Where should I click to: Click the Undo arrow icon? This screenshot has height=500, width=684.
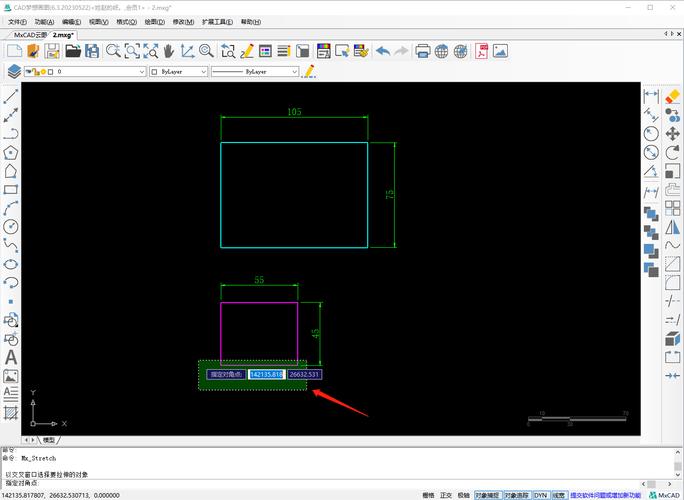(x=382, y=51)
